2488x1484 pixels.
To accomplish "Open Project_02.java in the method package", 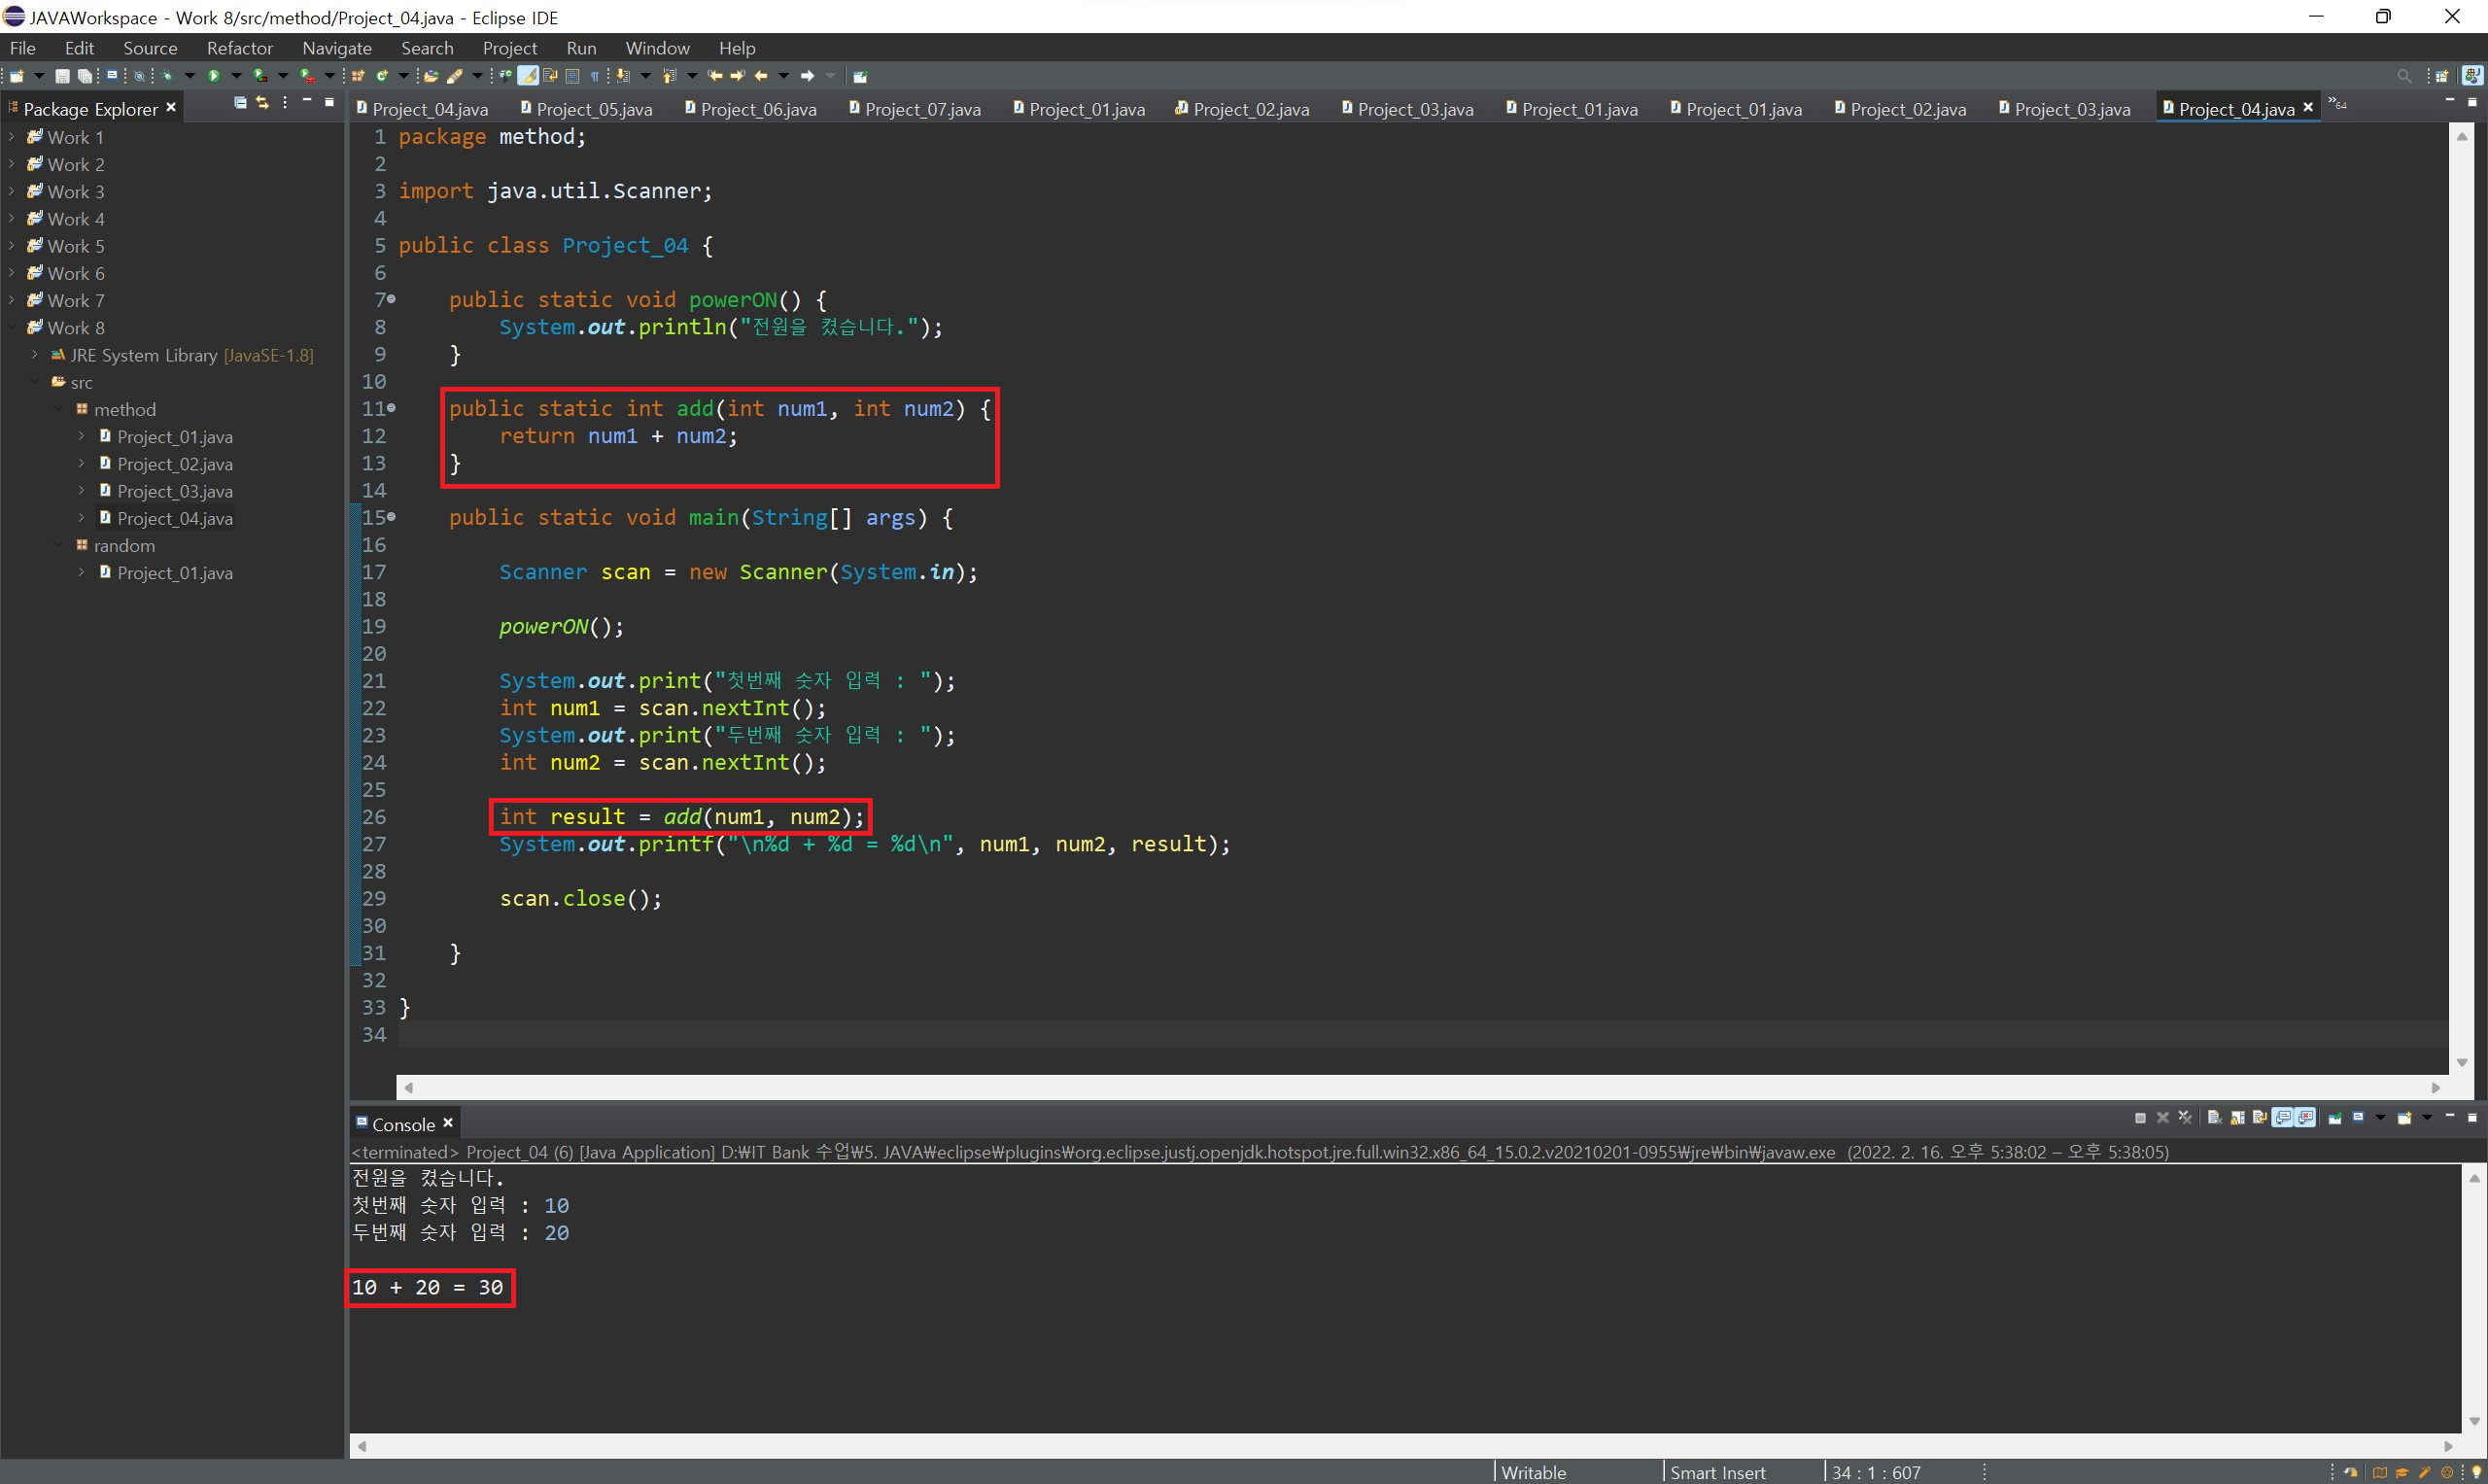I will point(174,464).
